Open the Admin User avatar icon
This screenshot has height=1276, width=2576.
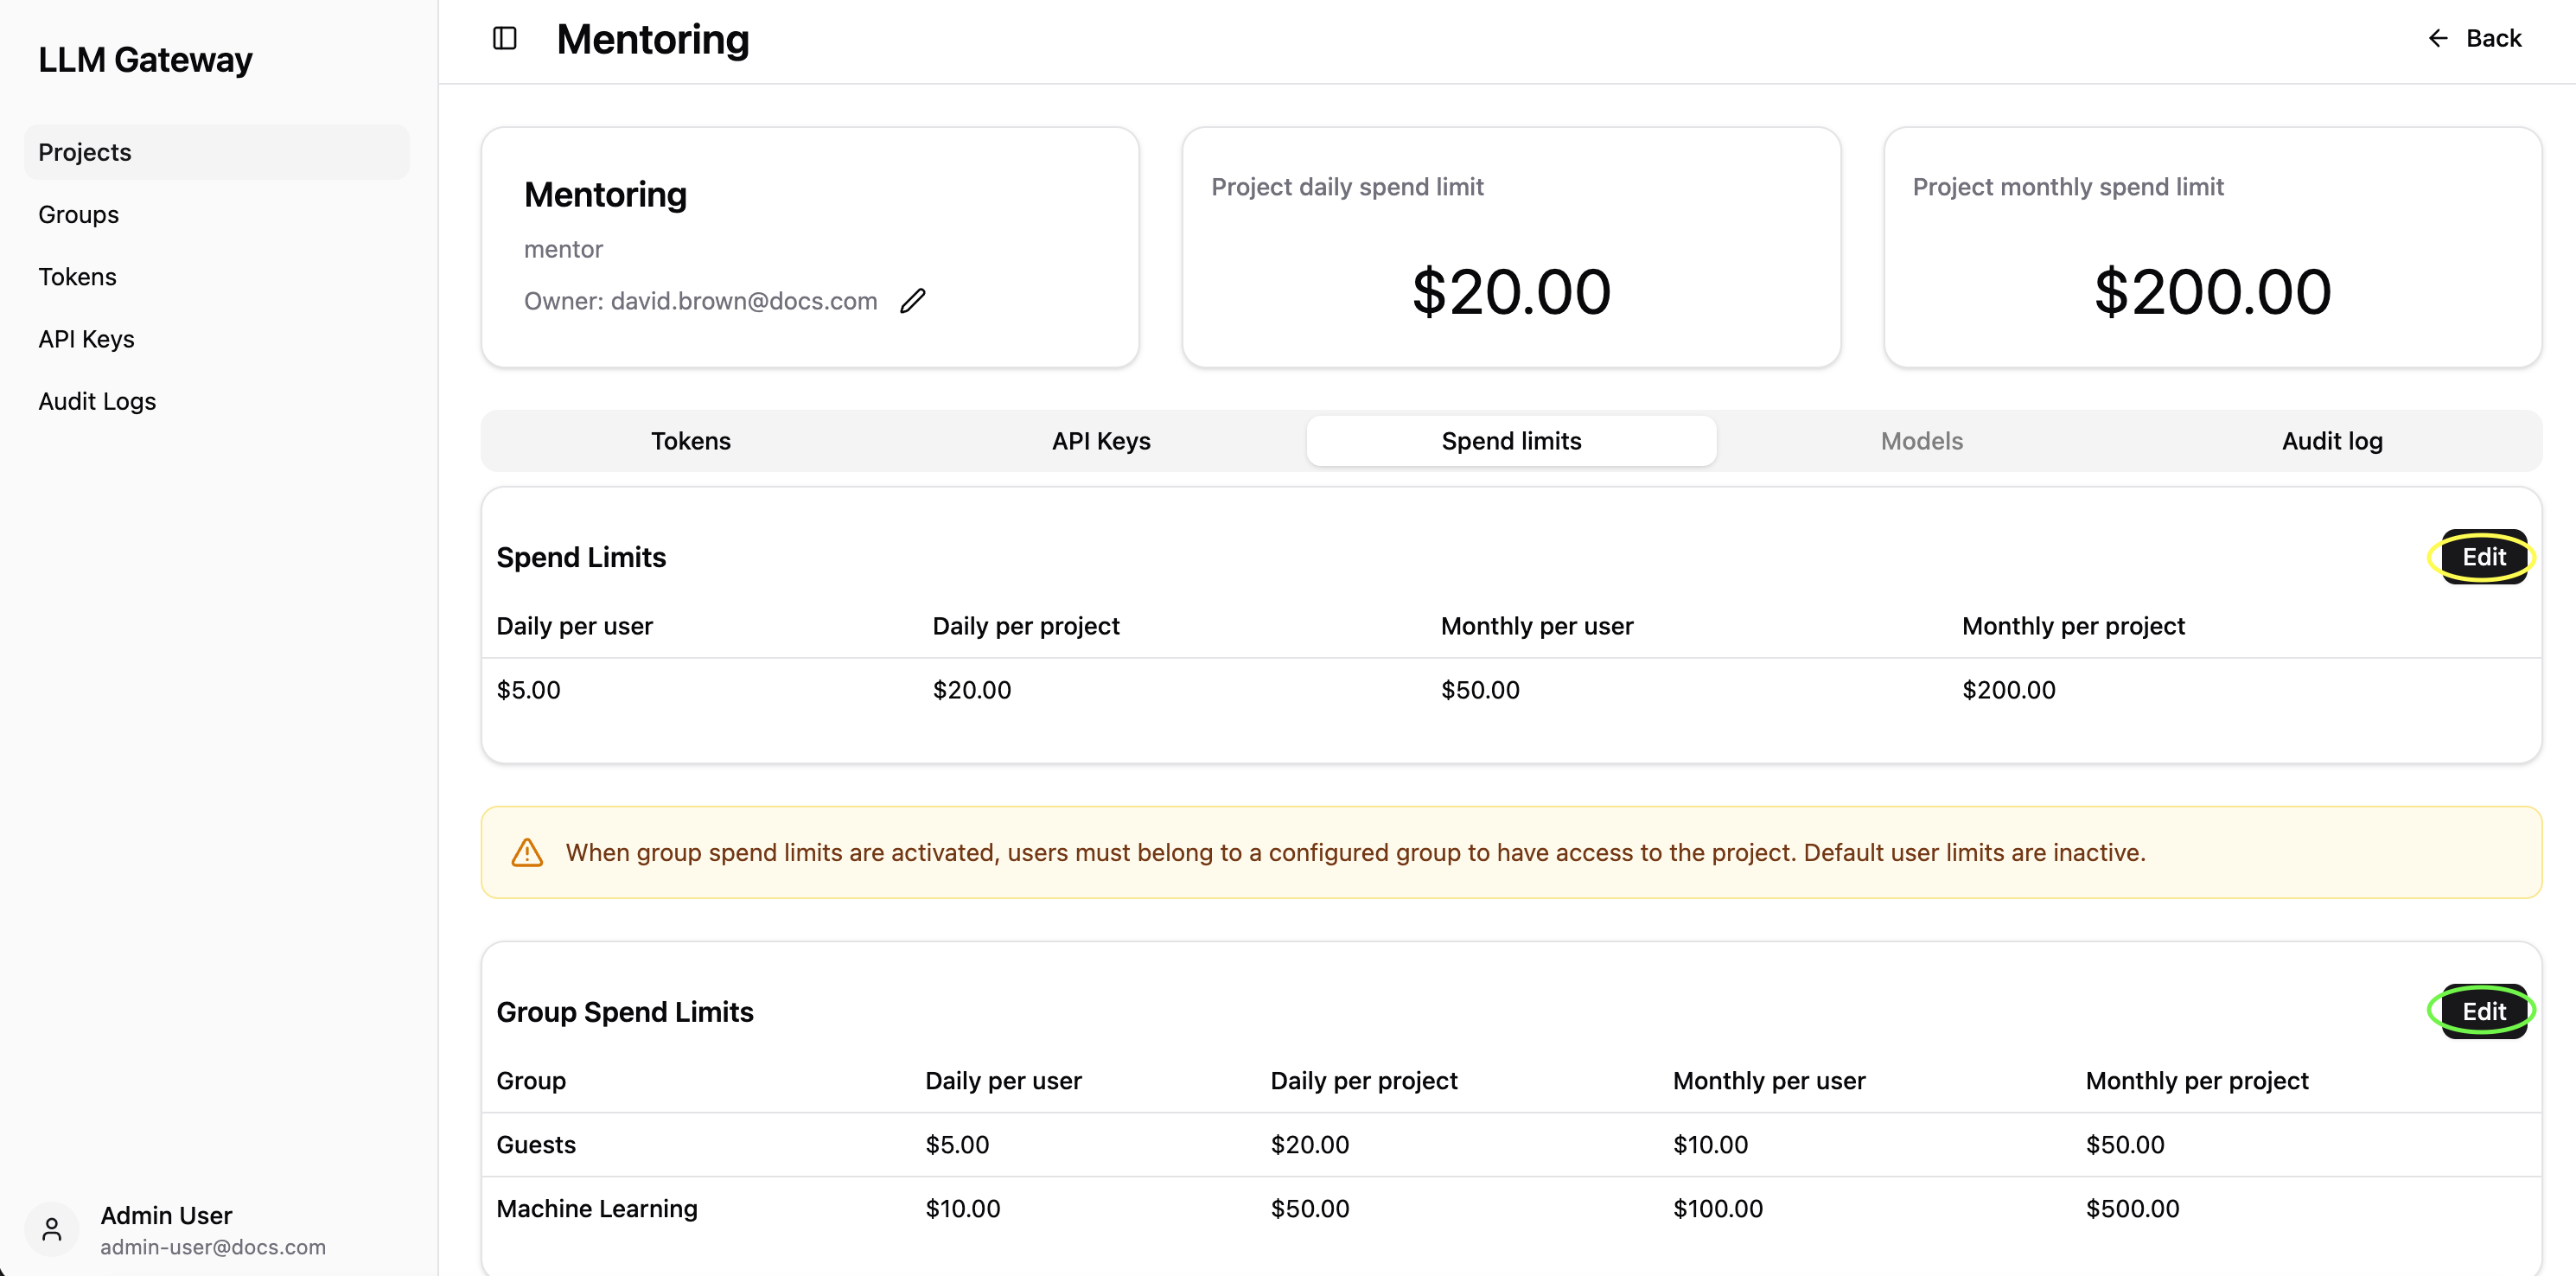pos(52,1229)
